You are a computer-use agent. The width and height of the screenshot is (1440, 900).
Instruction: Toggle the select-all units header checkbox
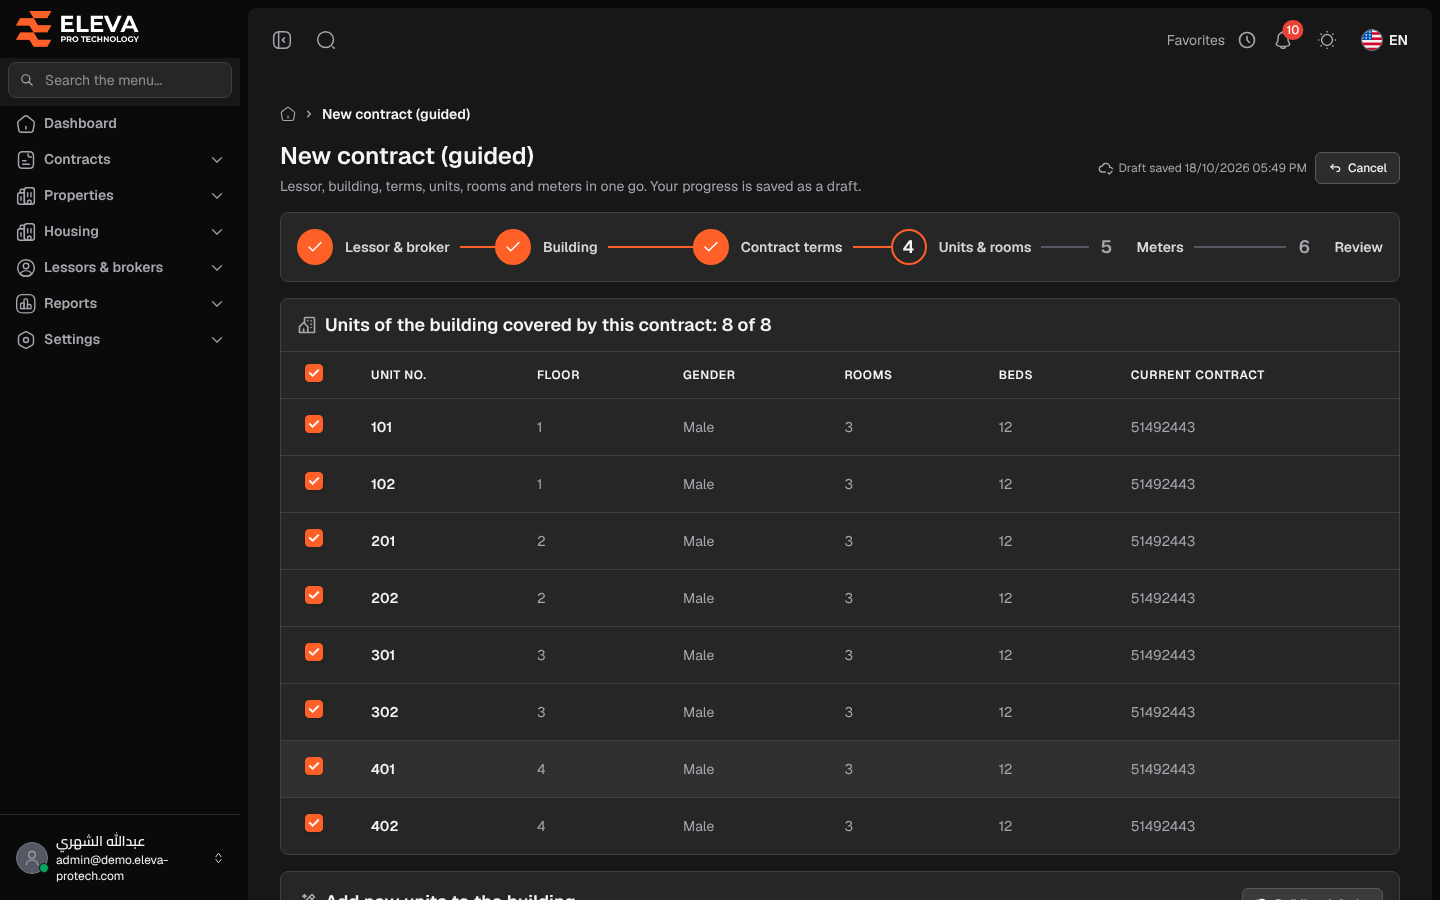point(314,373)
